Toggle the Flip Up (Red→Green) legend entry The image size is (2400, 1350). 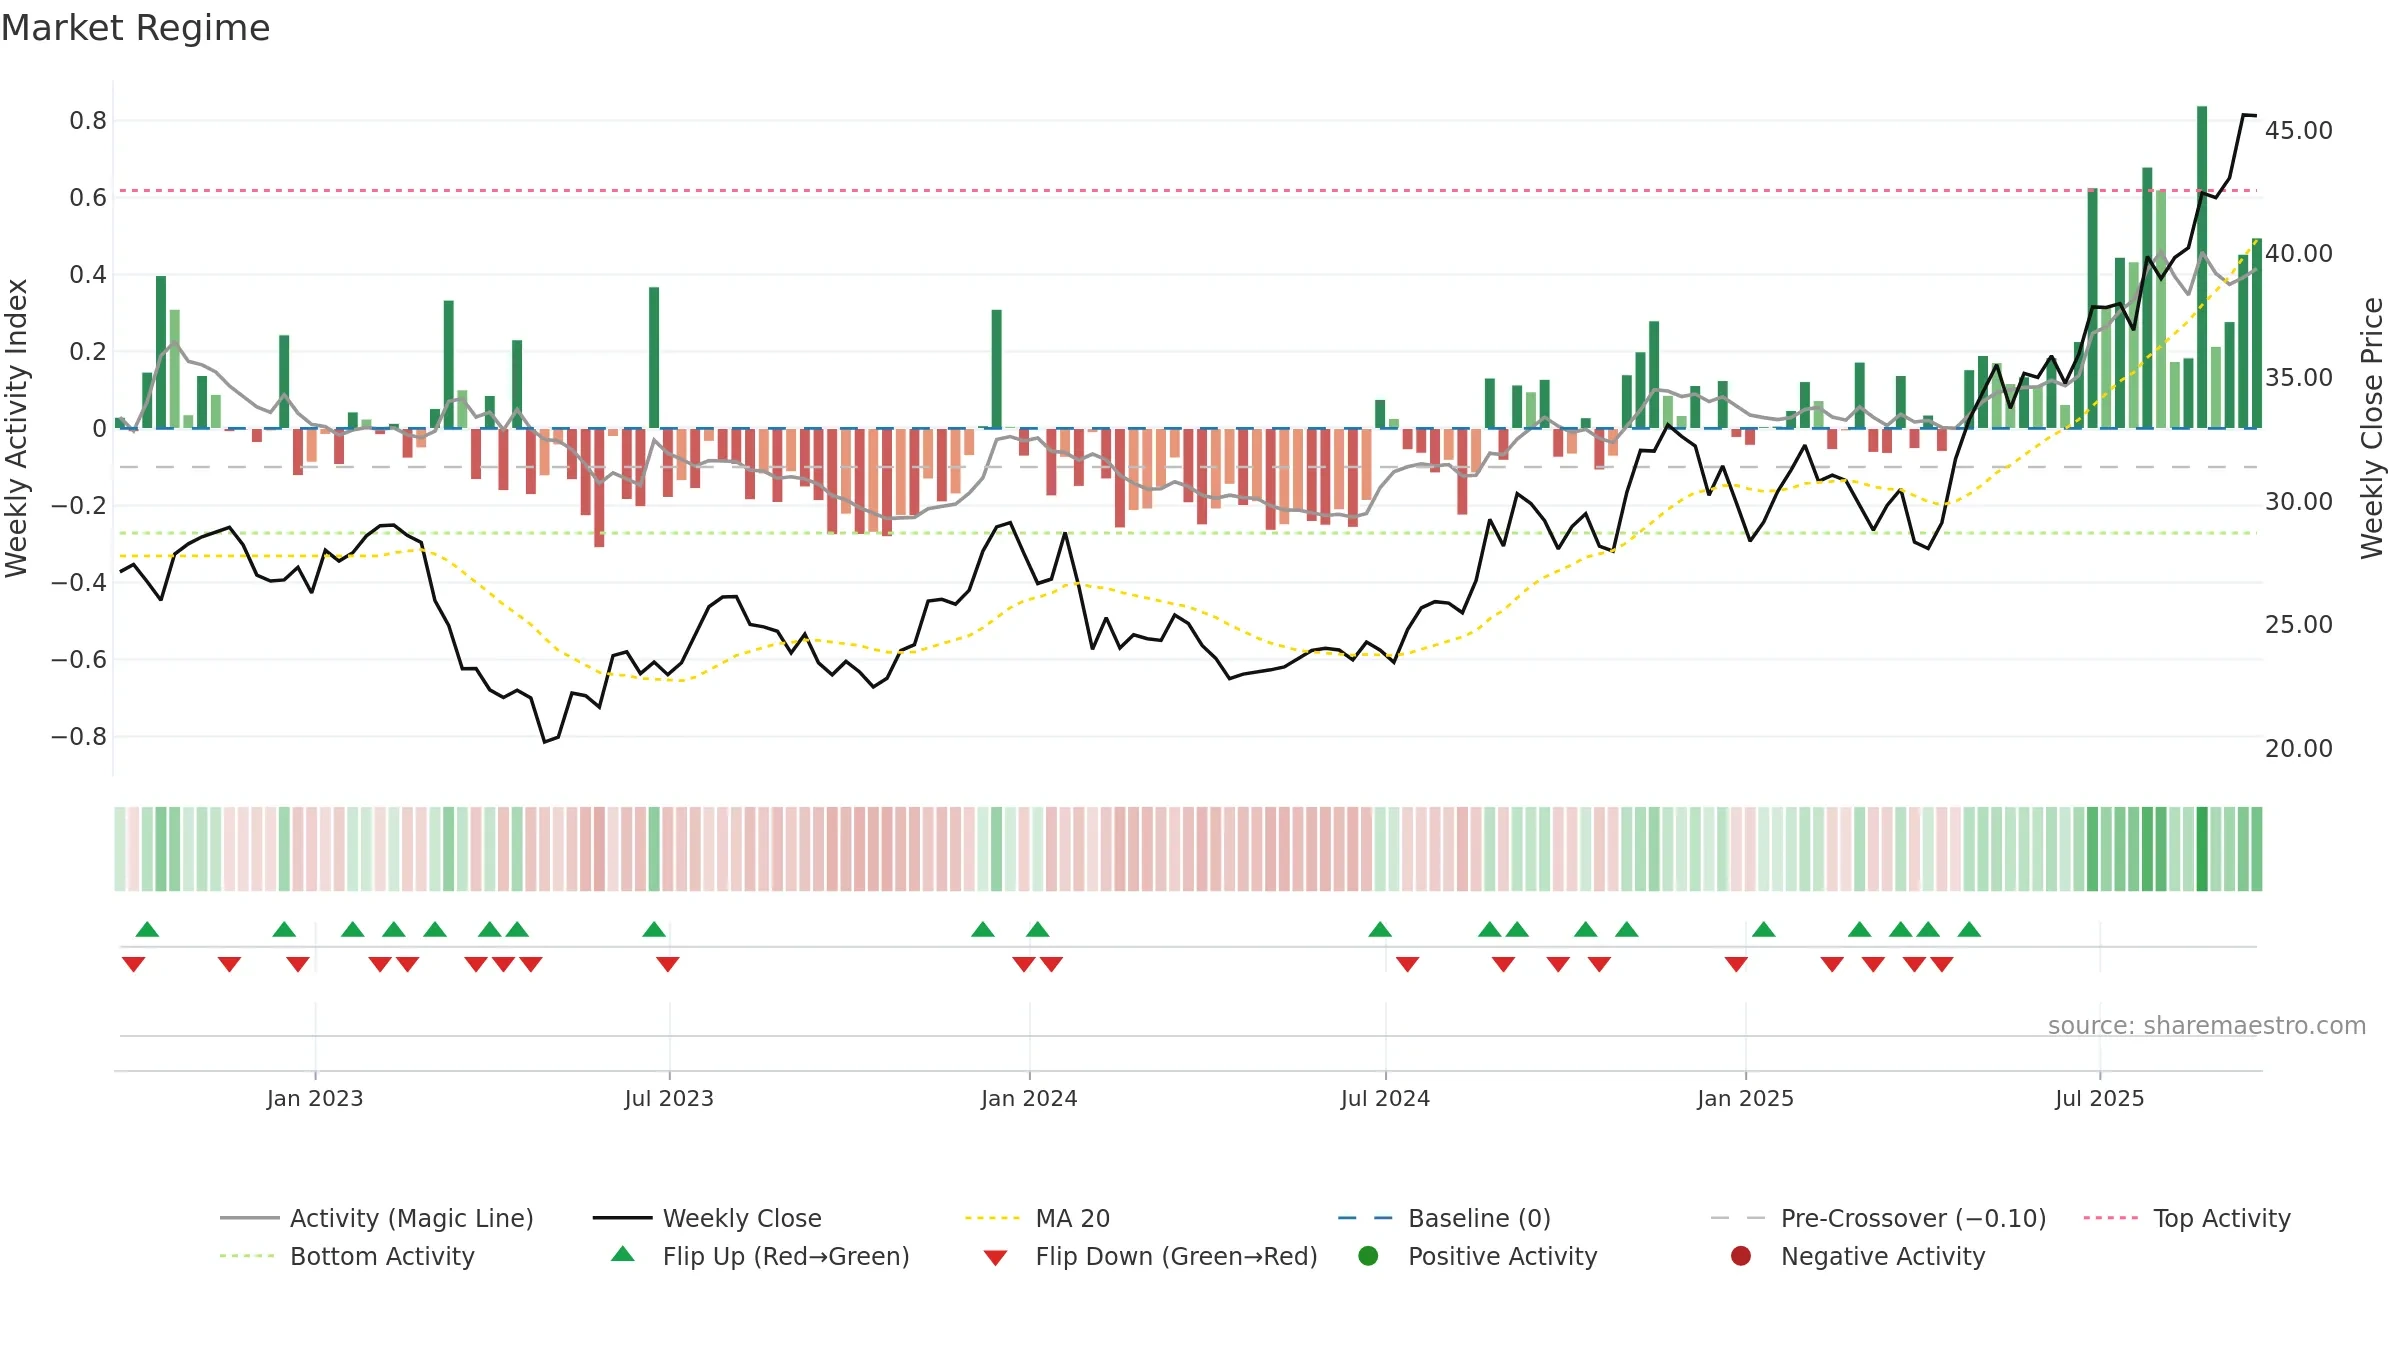click(x=760, y=1256)
